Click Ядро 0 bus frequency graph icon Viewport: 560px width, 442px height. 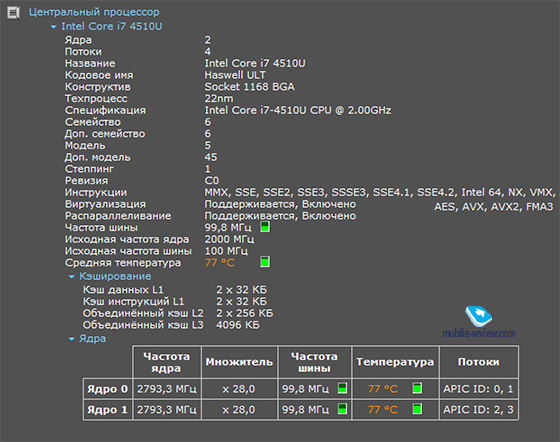(x=342, y=388)
